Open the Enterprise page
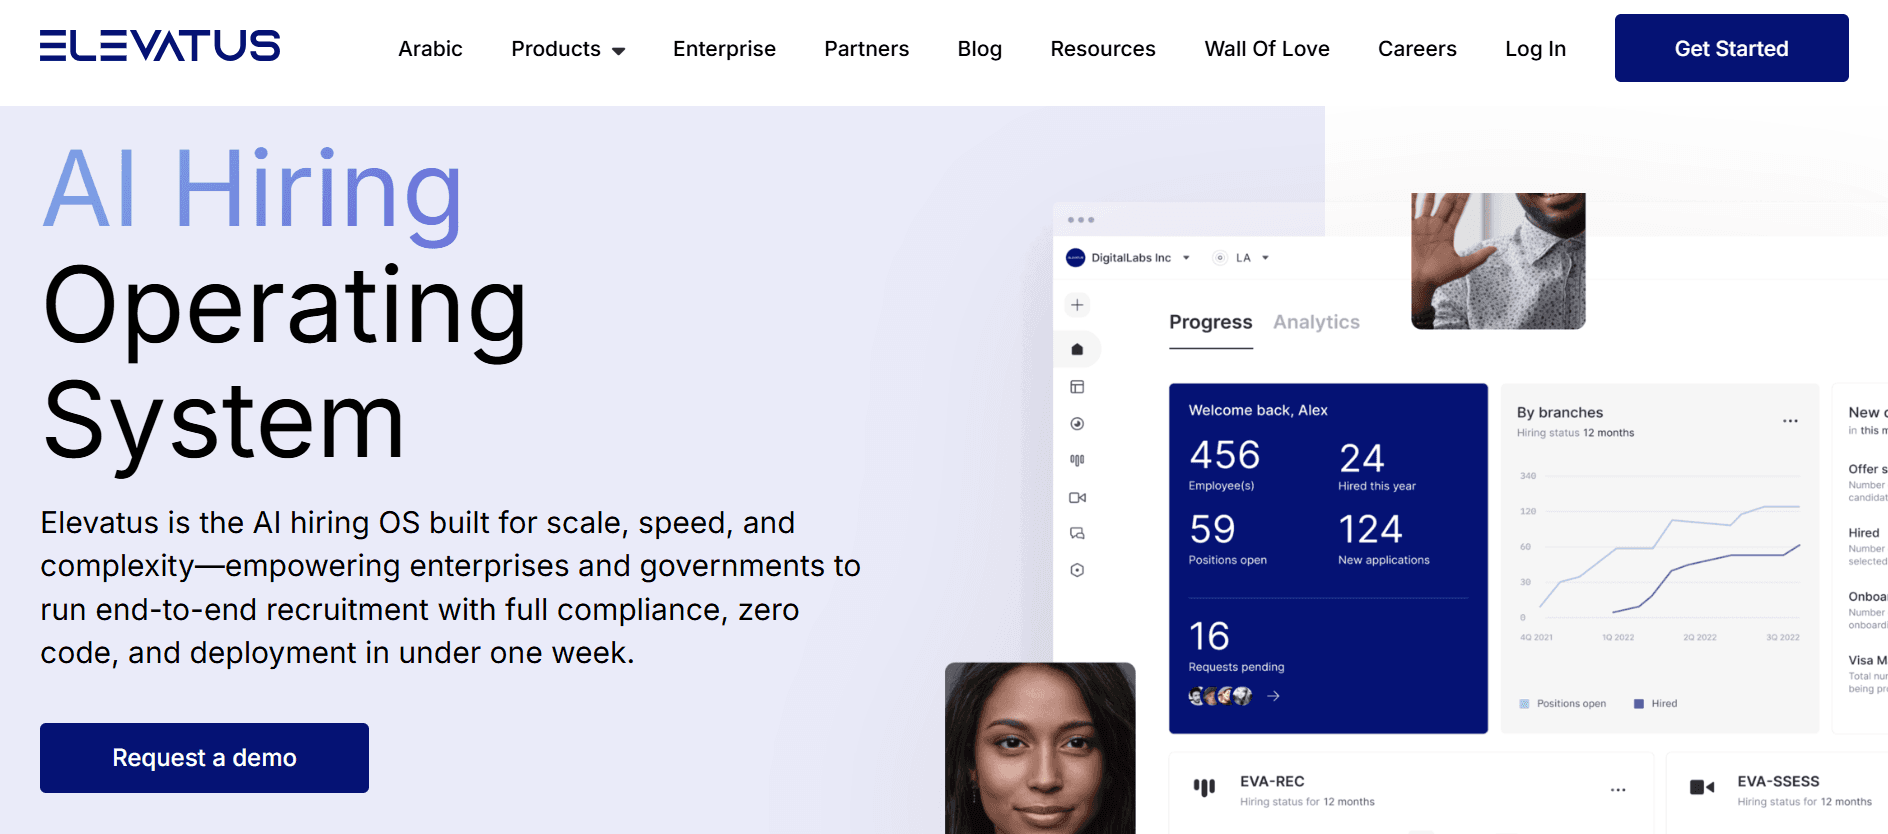The height and width of the screenshot is (834, 1888). (x=724, y=49)
